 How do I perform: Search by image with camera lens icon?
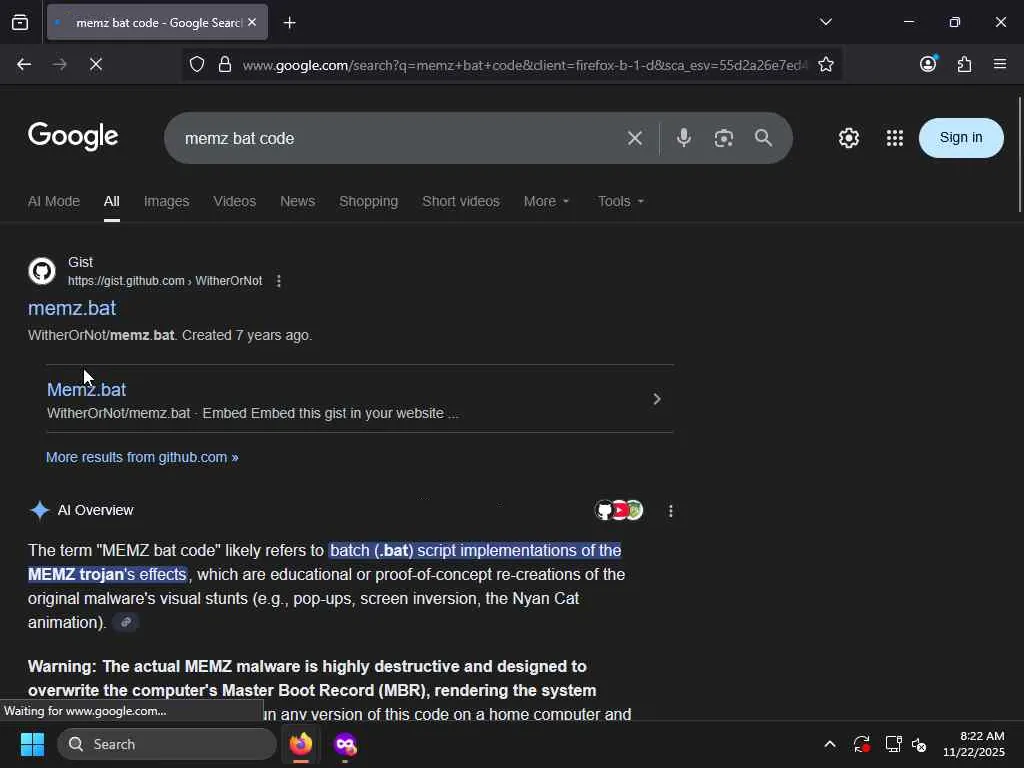tap(724, 138)
